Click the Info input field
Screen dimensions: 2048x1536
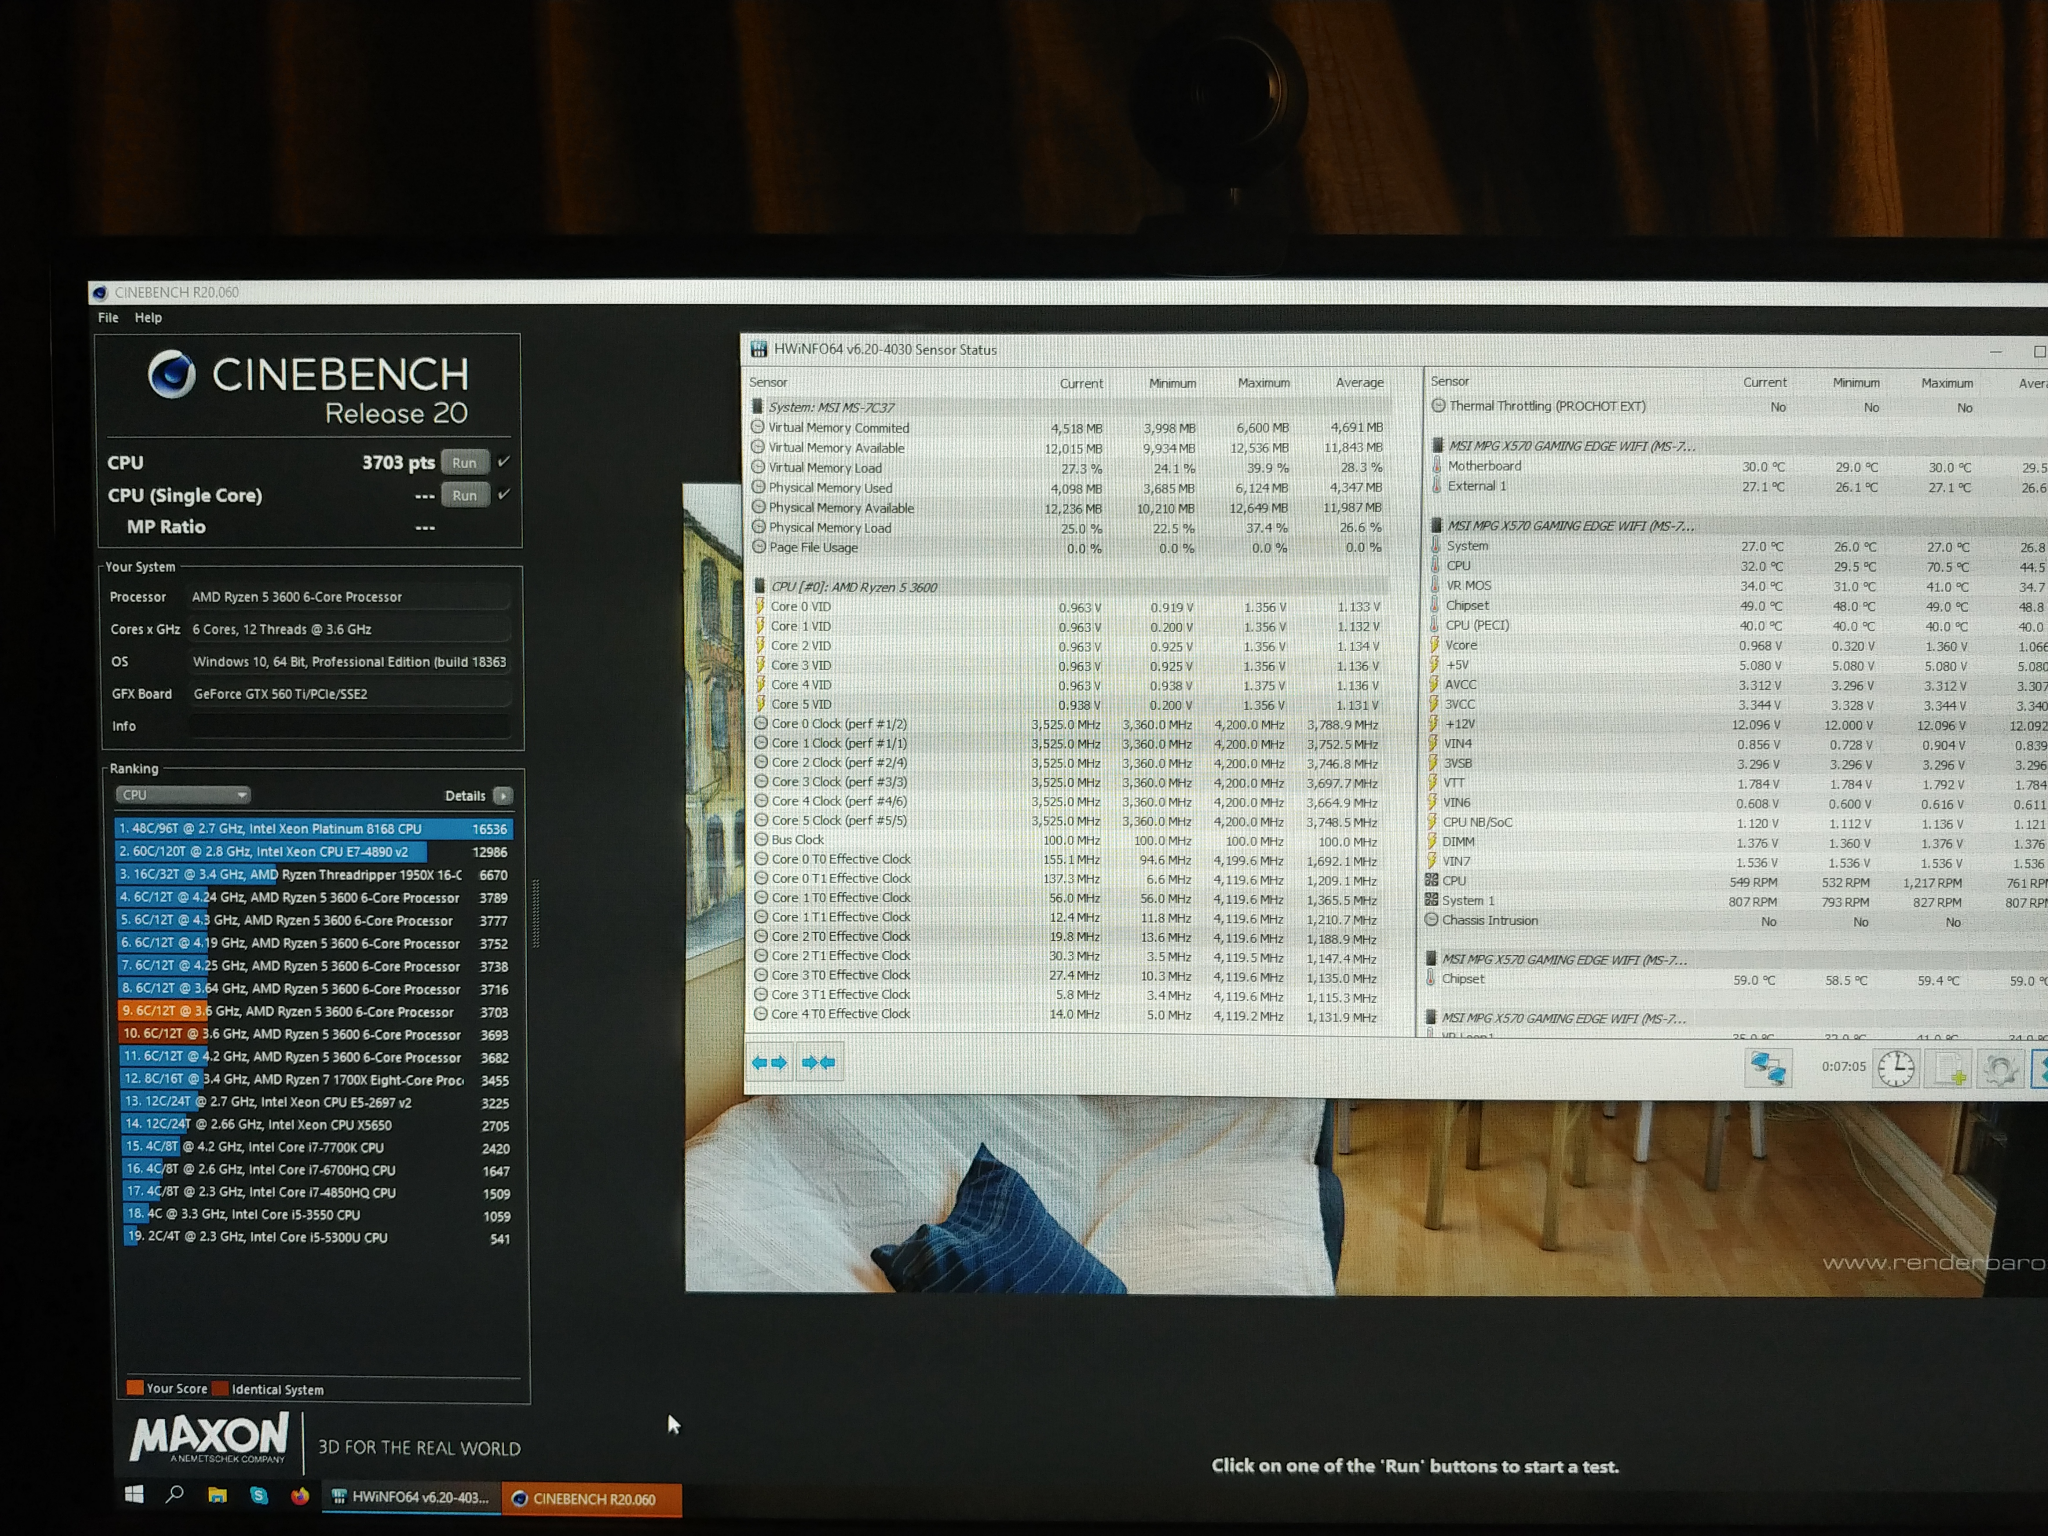[349, 726]
